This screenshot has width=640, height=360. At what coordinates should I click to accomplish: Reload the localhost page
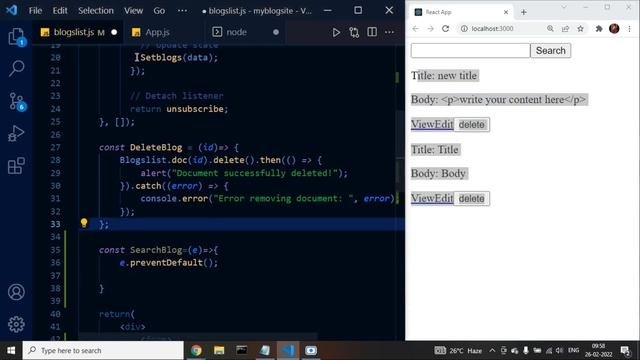446,29
